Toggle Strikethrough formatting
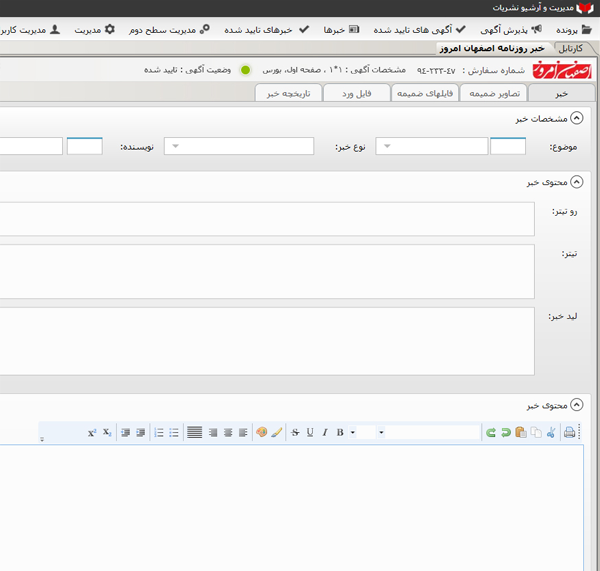This screenshot has height=571, width=600. tap(295, 432)
